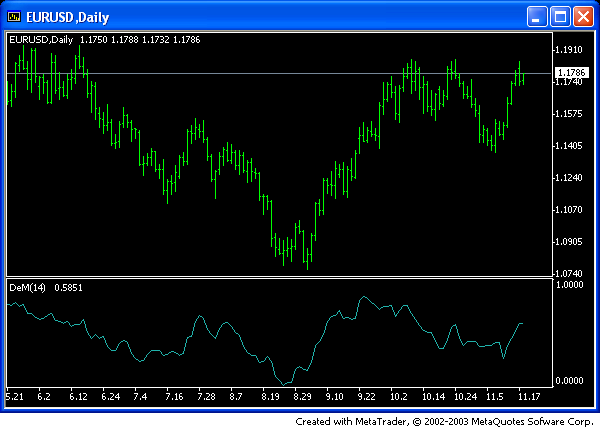Click the 7.16 date label on time axis

click(174, 396)
